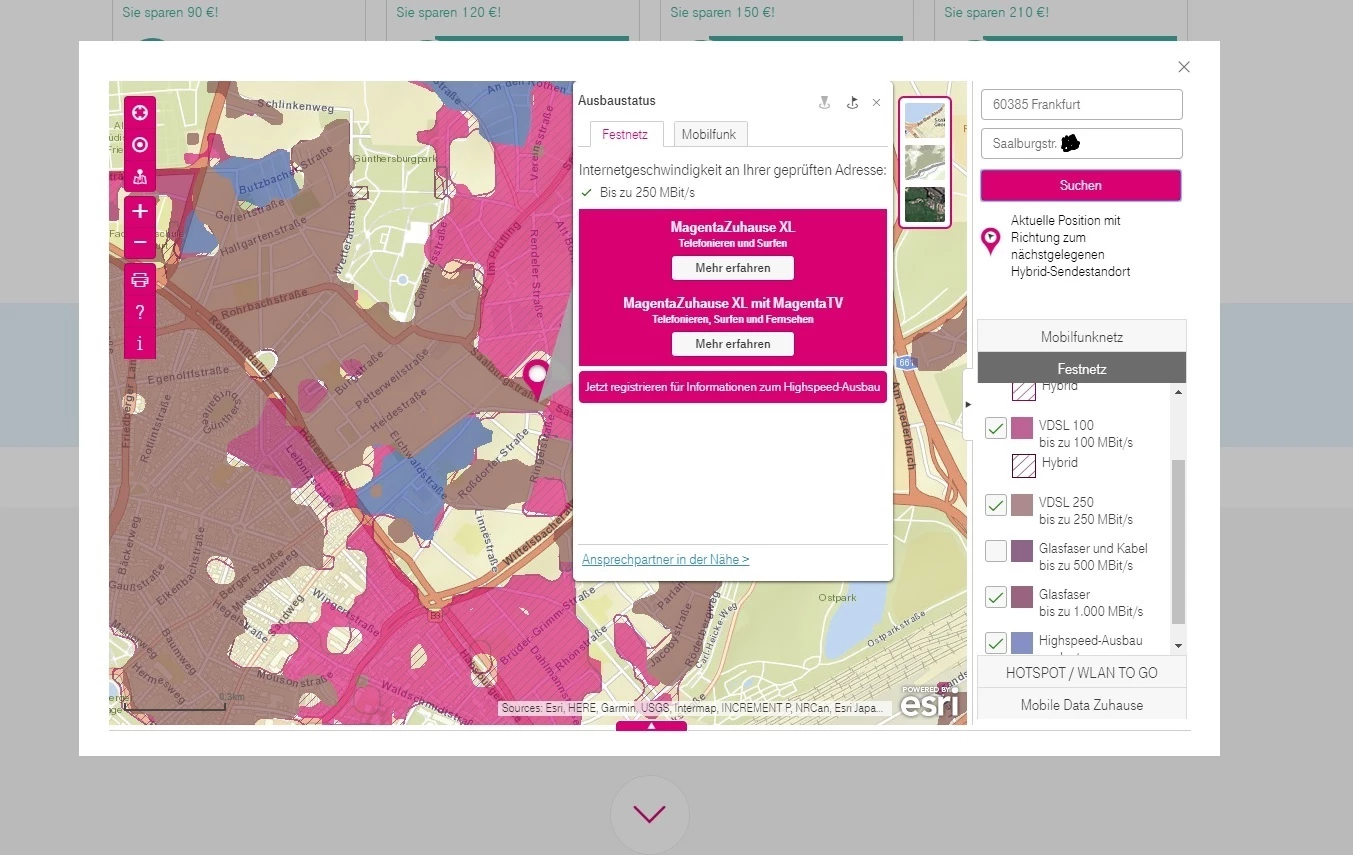Print the map using the printer icon

click(x=140, y=280)
